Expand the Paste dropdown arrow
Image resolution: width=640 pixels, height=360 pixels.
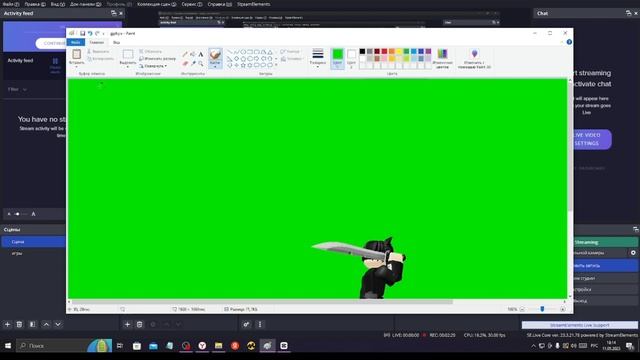76,66
